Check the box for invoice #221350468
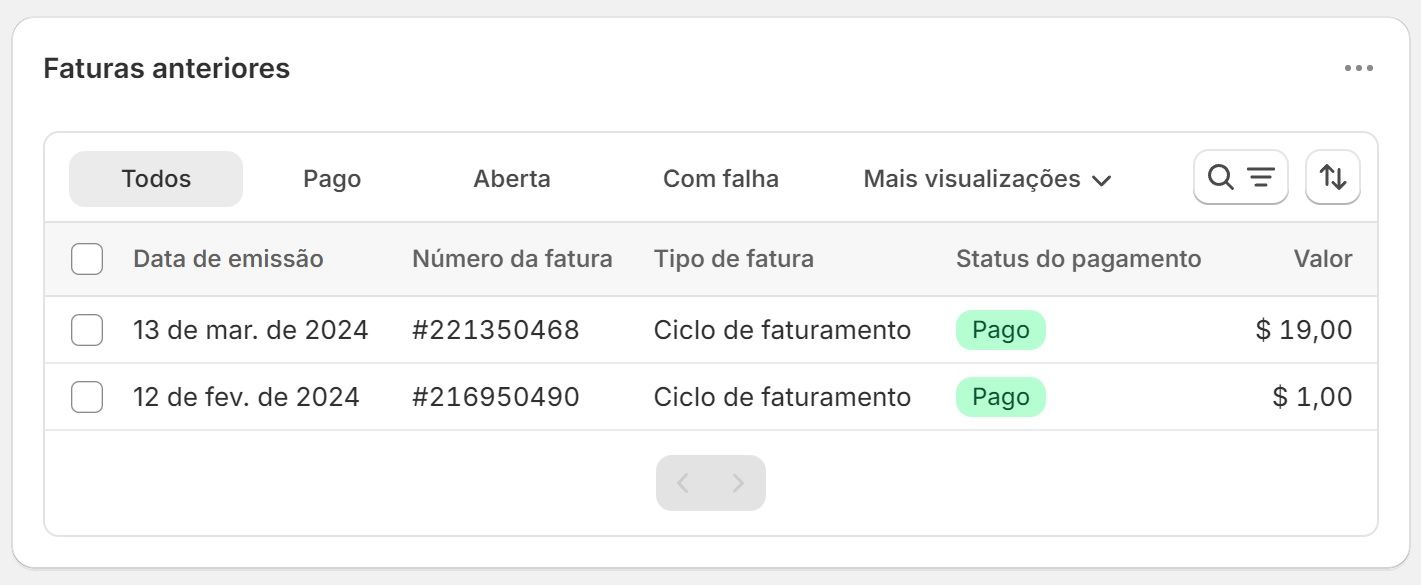The width and height of the screenshot is (1421, 585). click(x=87, y=330)
